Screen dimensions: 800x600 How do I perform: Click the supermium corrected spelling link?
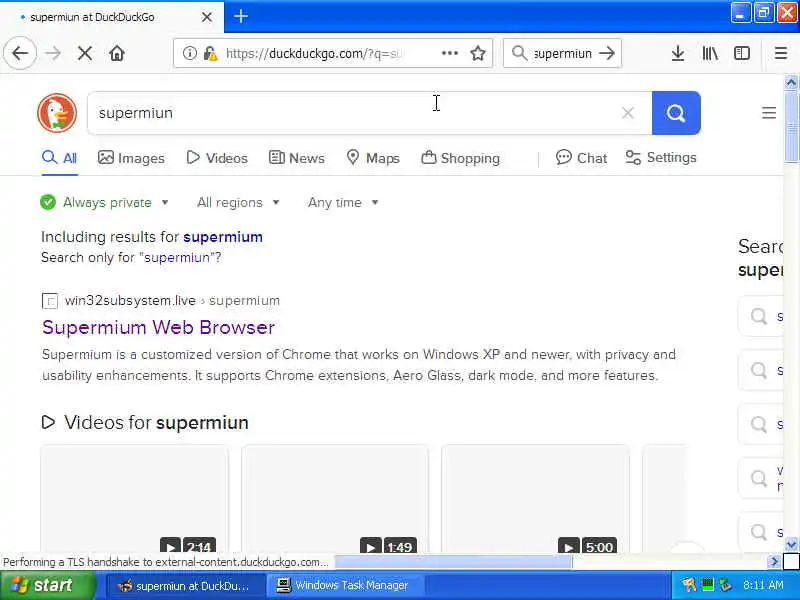(x=223, y=237)
